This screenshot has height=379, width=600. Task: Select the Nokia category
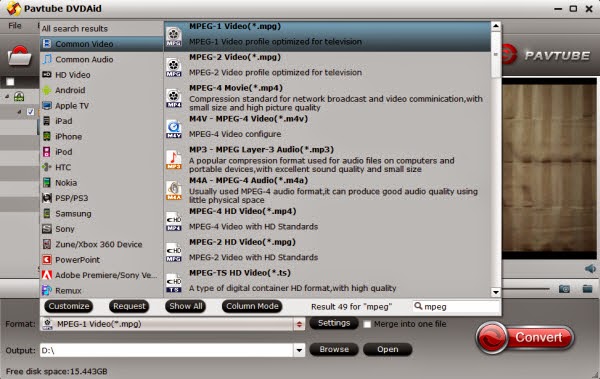(x=101, y=183)
